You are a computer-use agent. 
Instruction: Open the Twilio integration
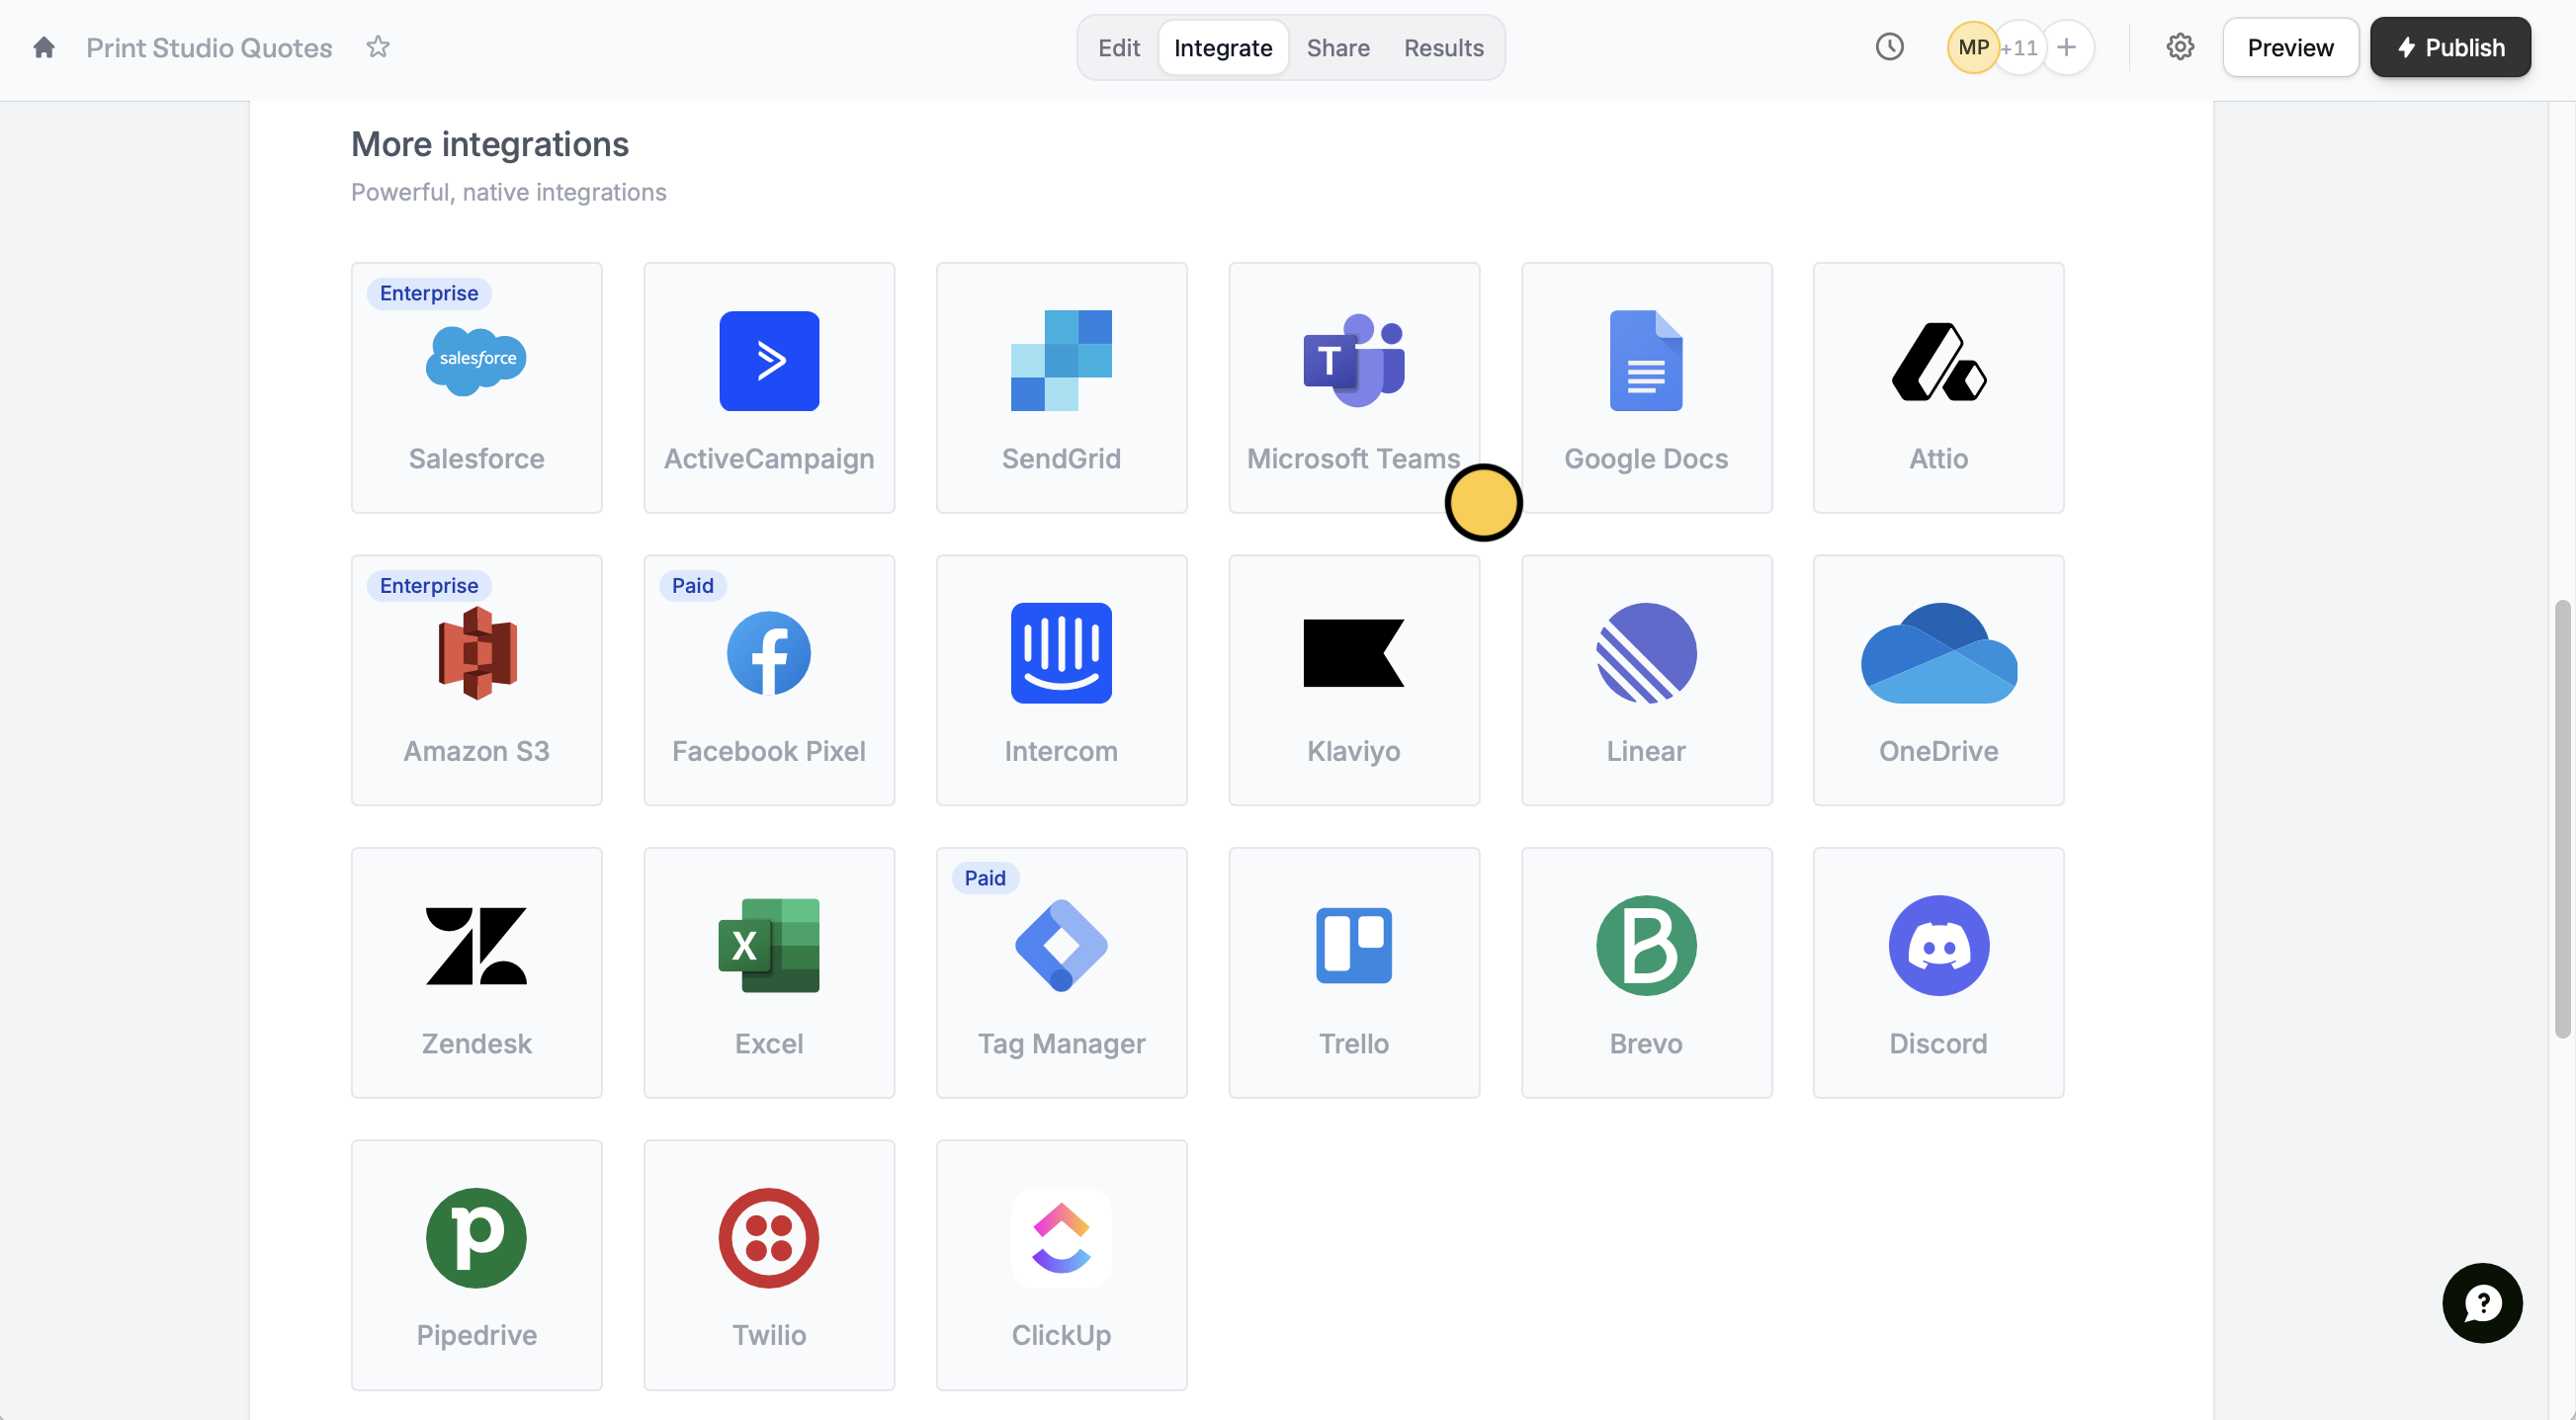(768, 1264)
